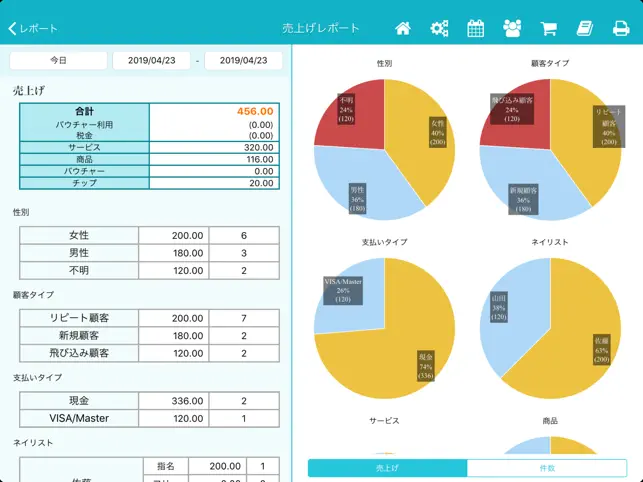Select the 現金 payment row
This screenshot has height=482, width=643.
pos(149,401)
